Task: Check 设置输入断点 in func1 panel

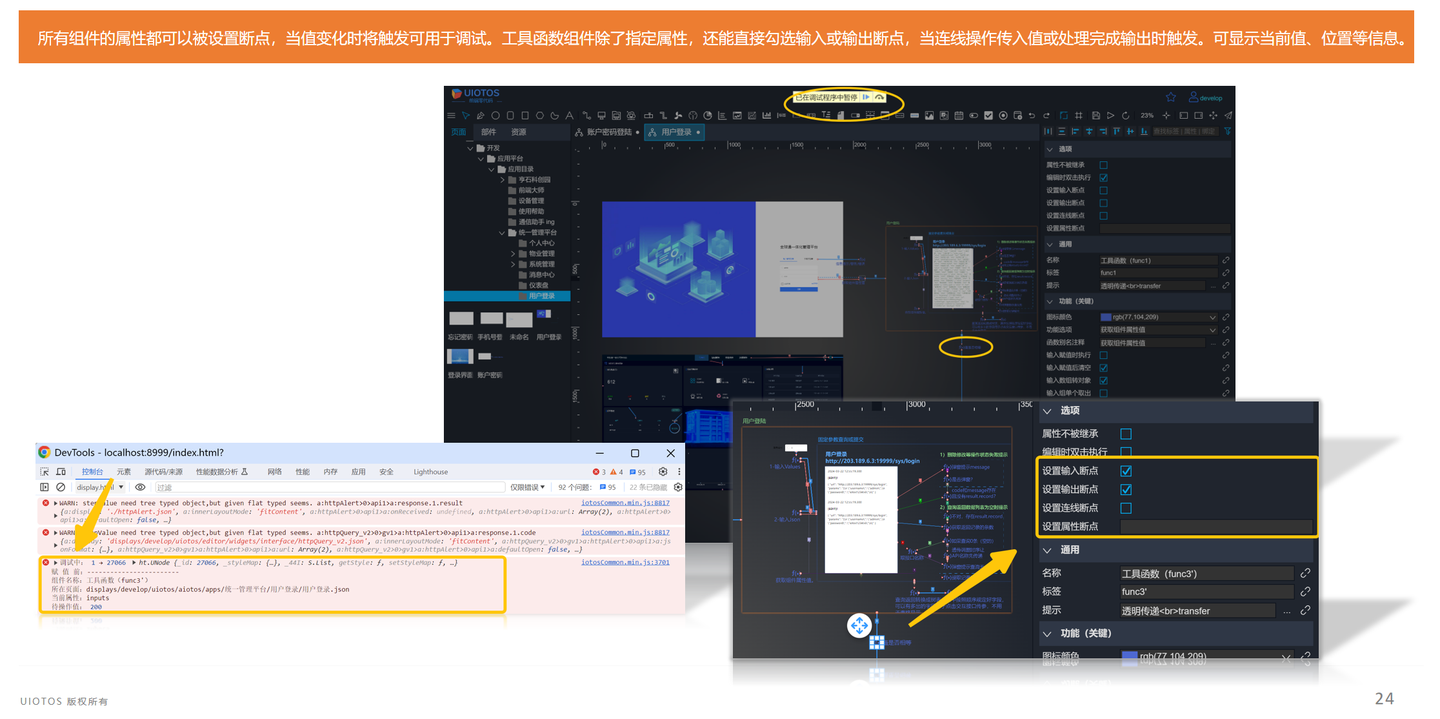Action: 1103,190
